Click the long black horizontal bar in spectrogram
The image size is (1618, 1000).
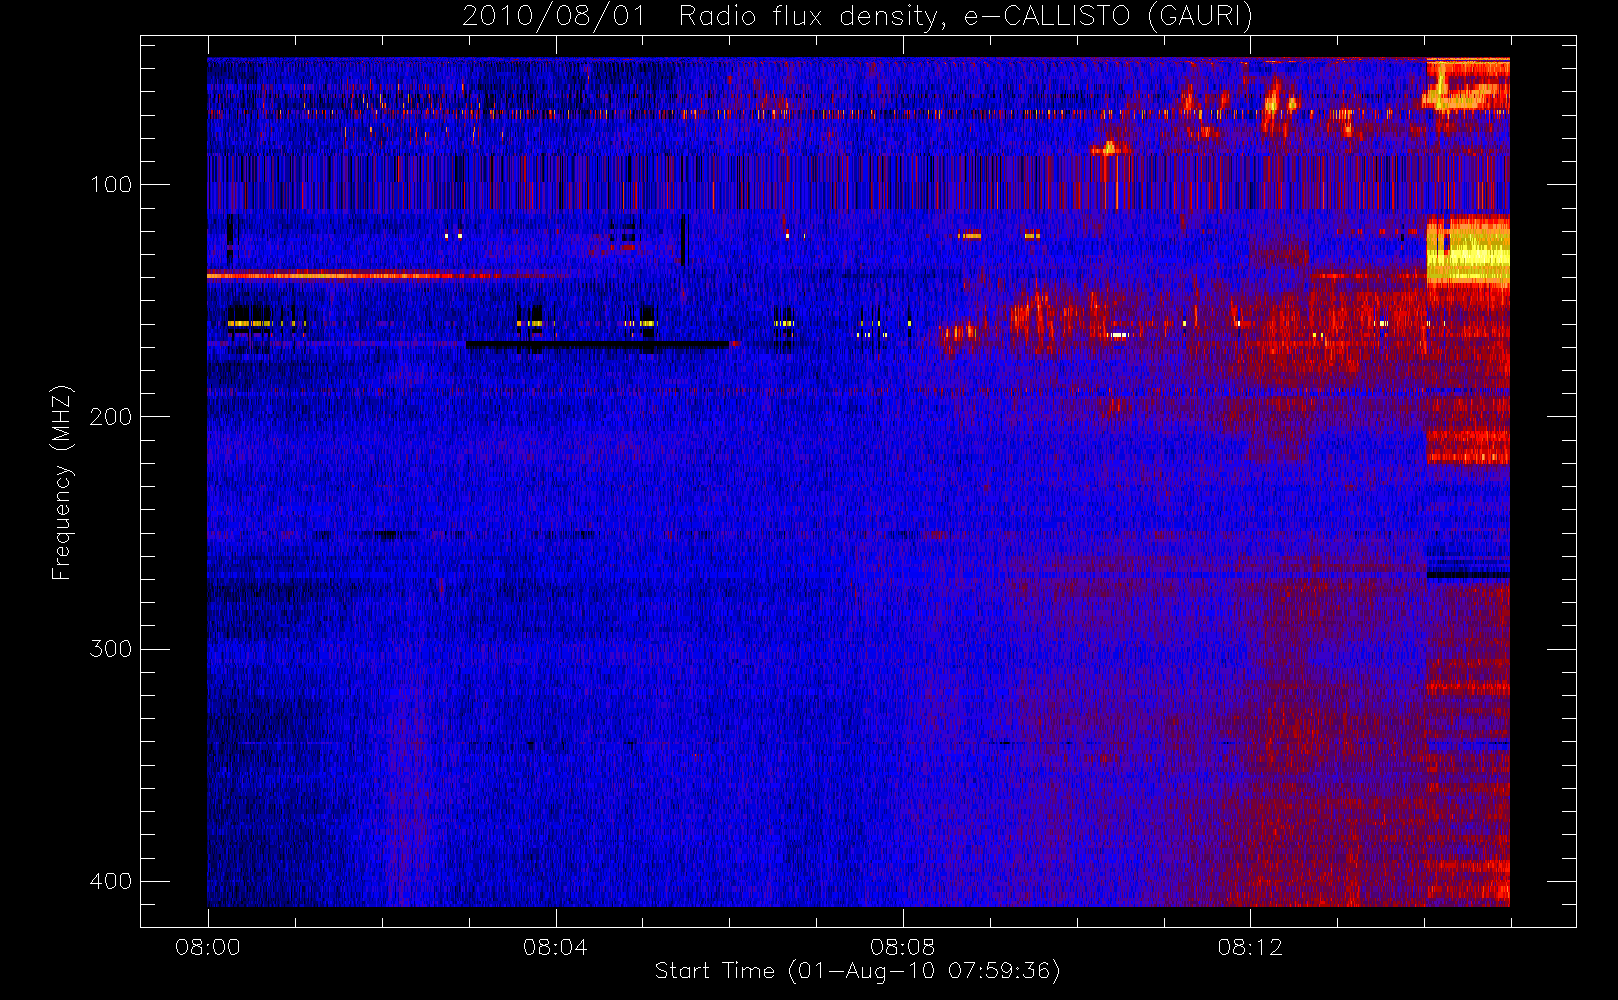[x=597, y=345]
